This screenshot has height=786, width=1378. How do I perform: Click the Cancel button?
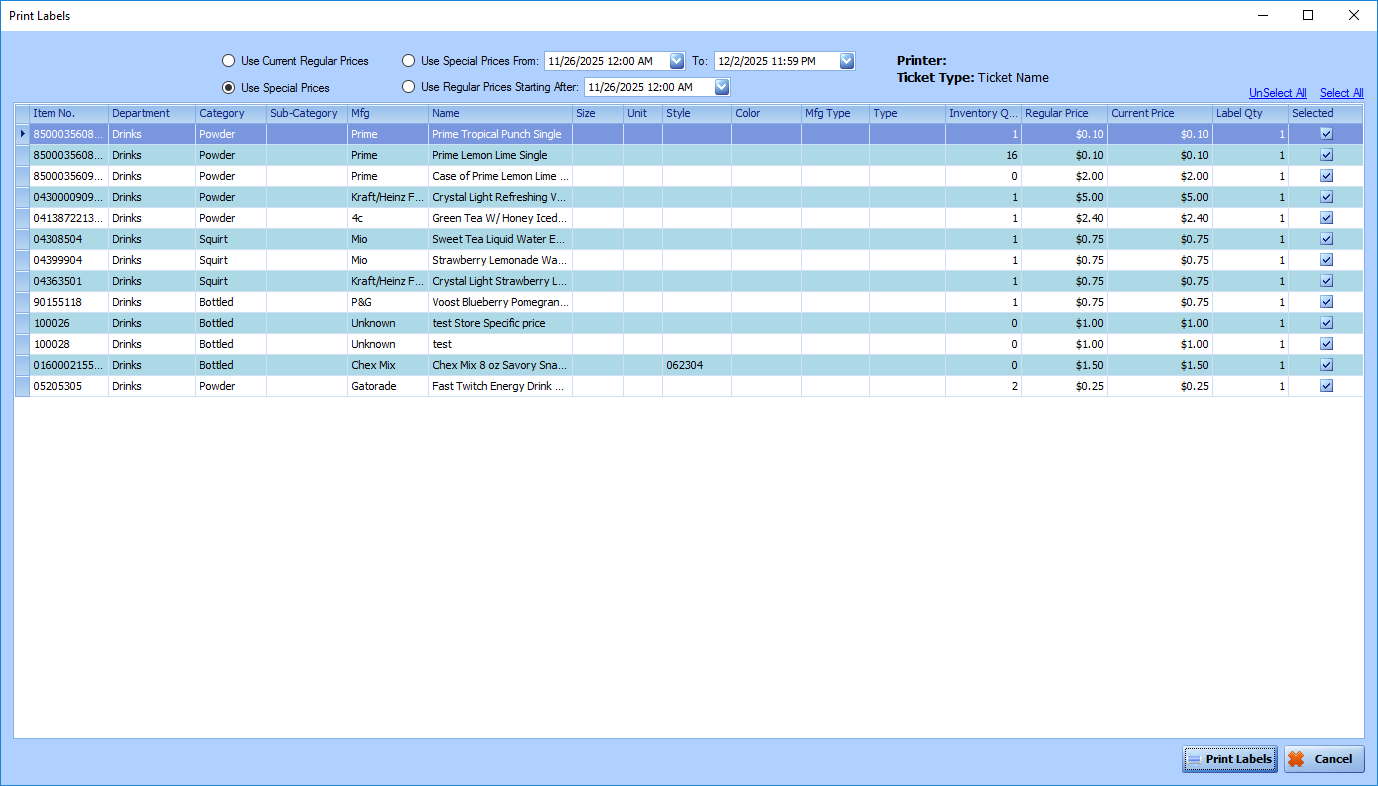(1323, 759)
